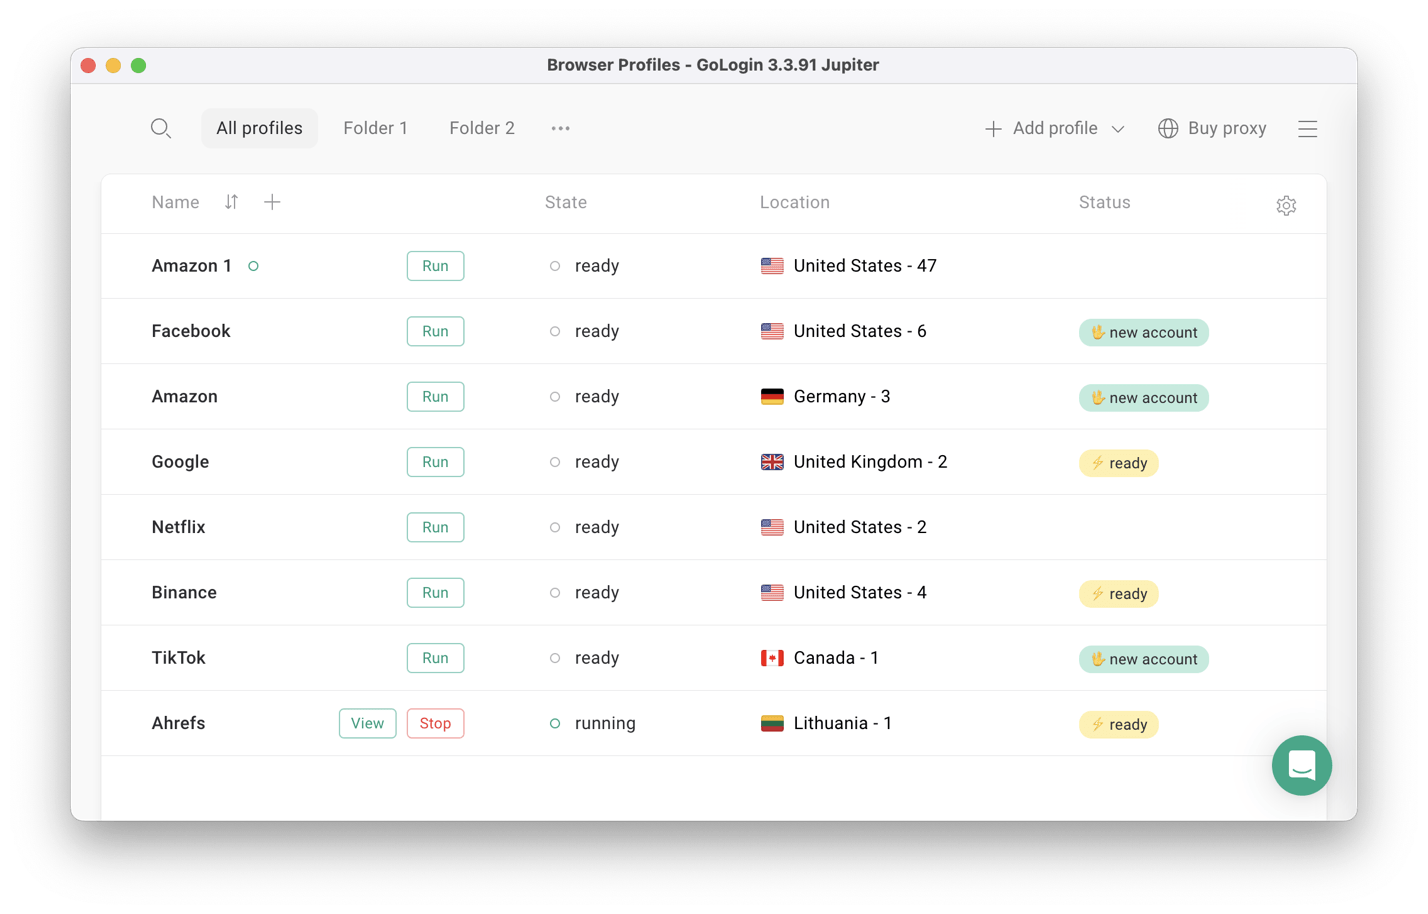Viewport: 1428px width, 914px height.
Task: Click Google's ready status tag
Action: (x=1118, y=463)
